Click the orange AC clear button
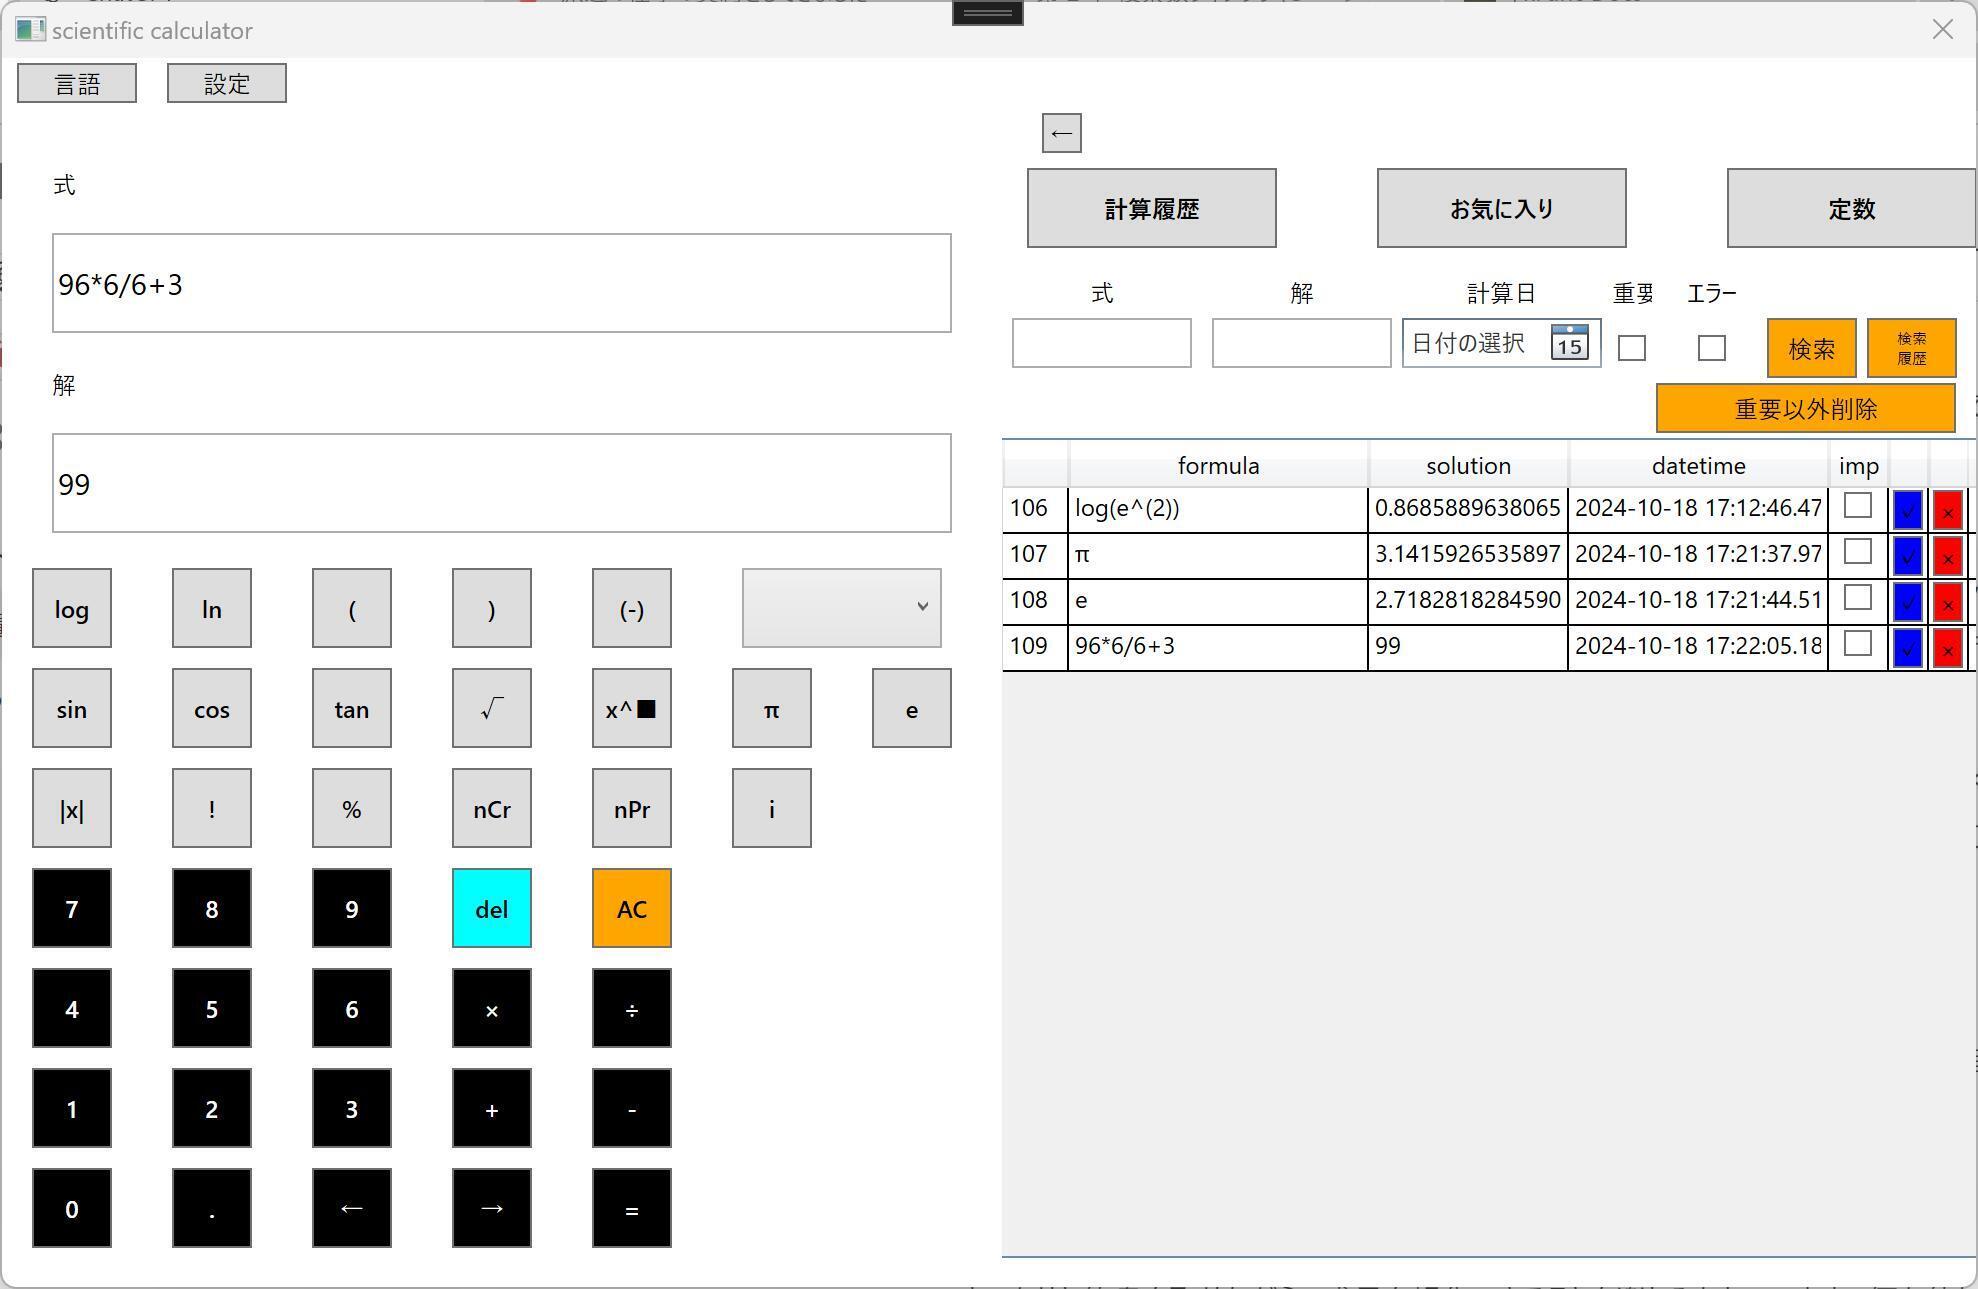This screenshot has height=1289, width=1978. click(x=631, y=908)
